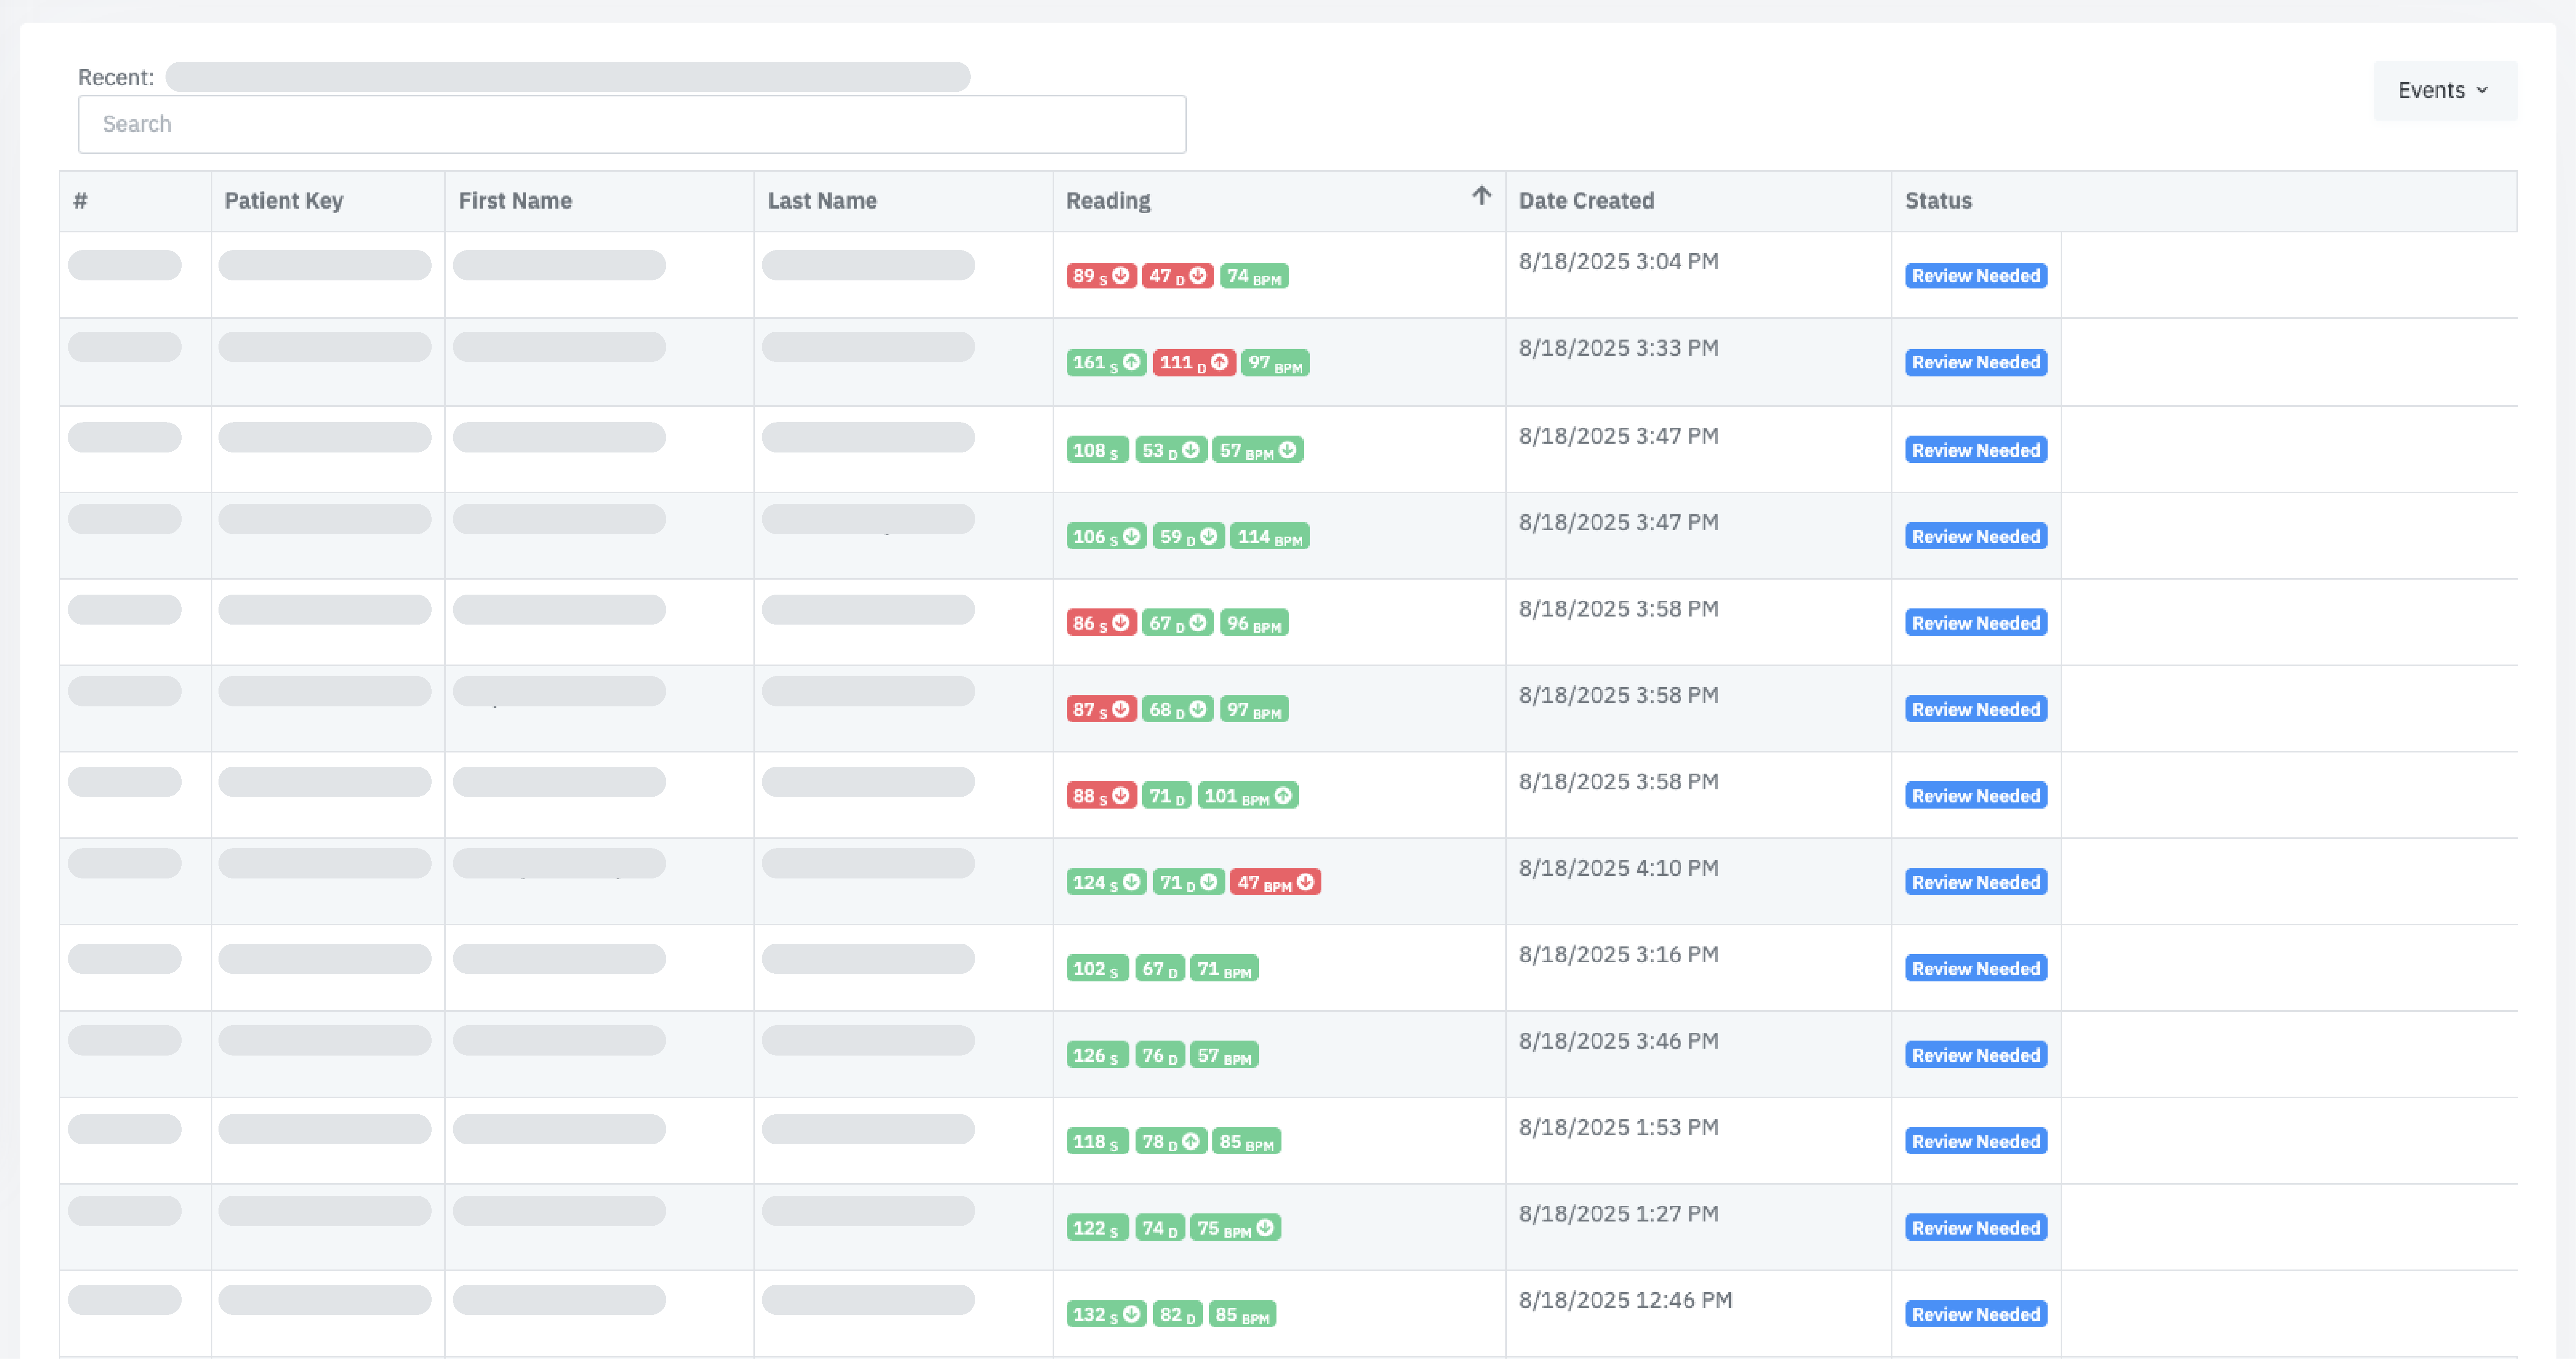This screenshot has height=1359, width=2576.
Task: Sort by the Last Name header
Action: (x=822, y=201)
